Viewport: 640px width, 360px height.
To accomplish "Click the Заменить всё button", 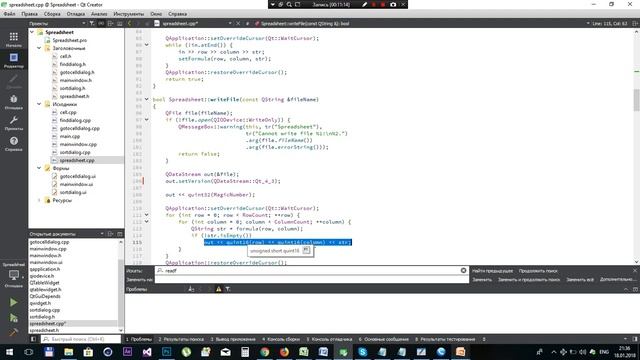I will (580, 280).
